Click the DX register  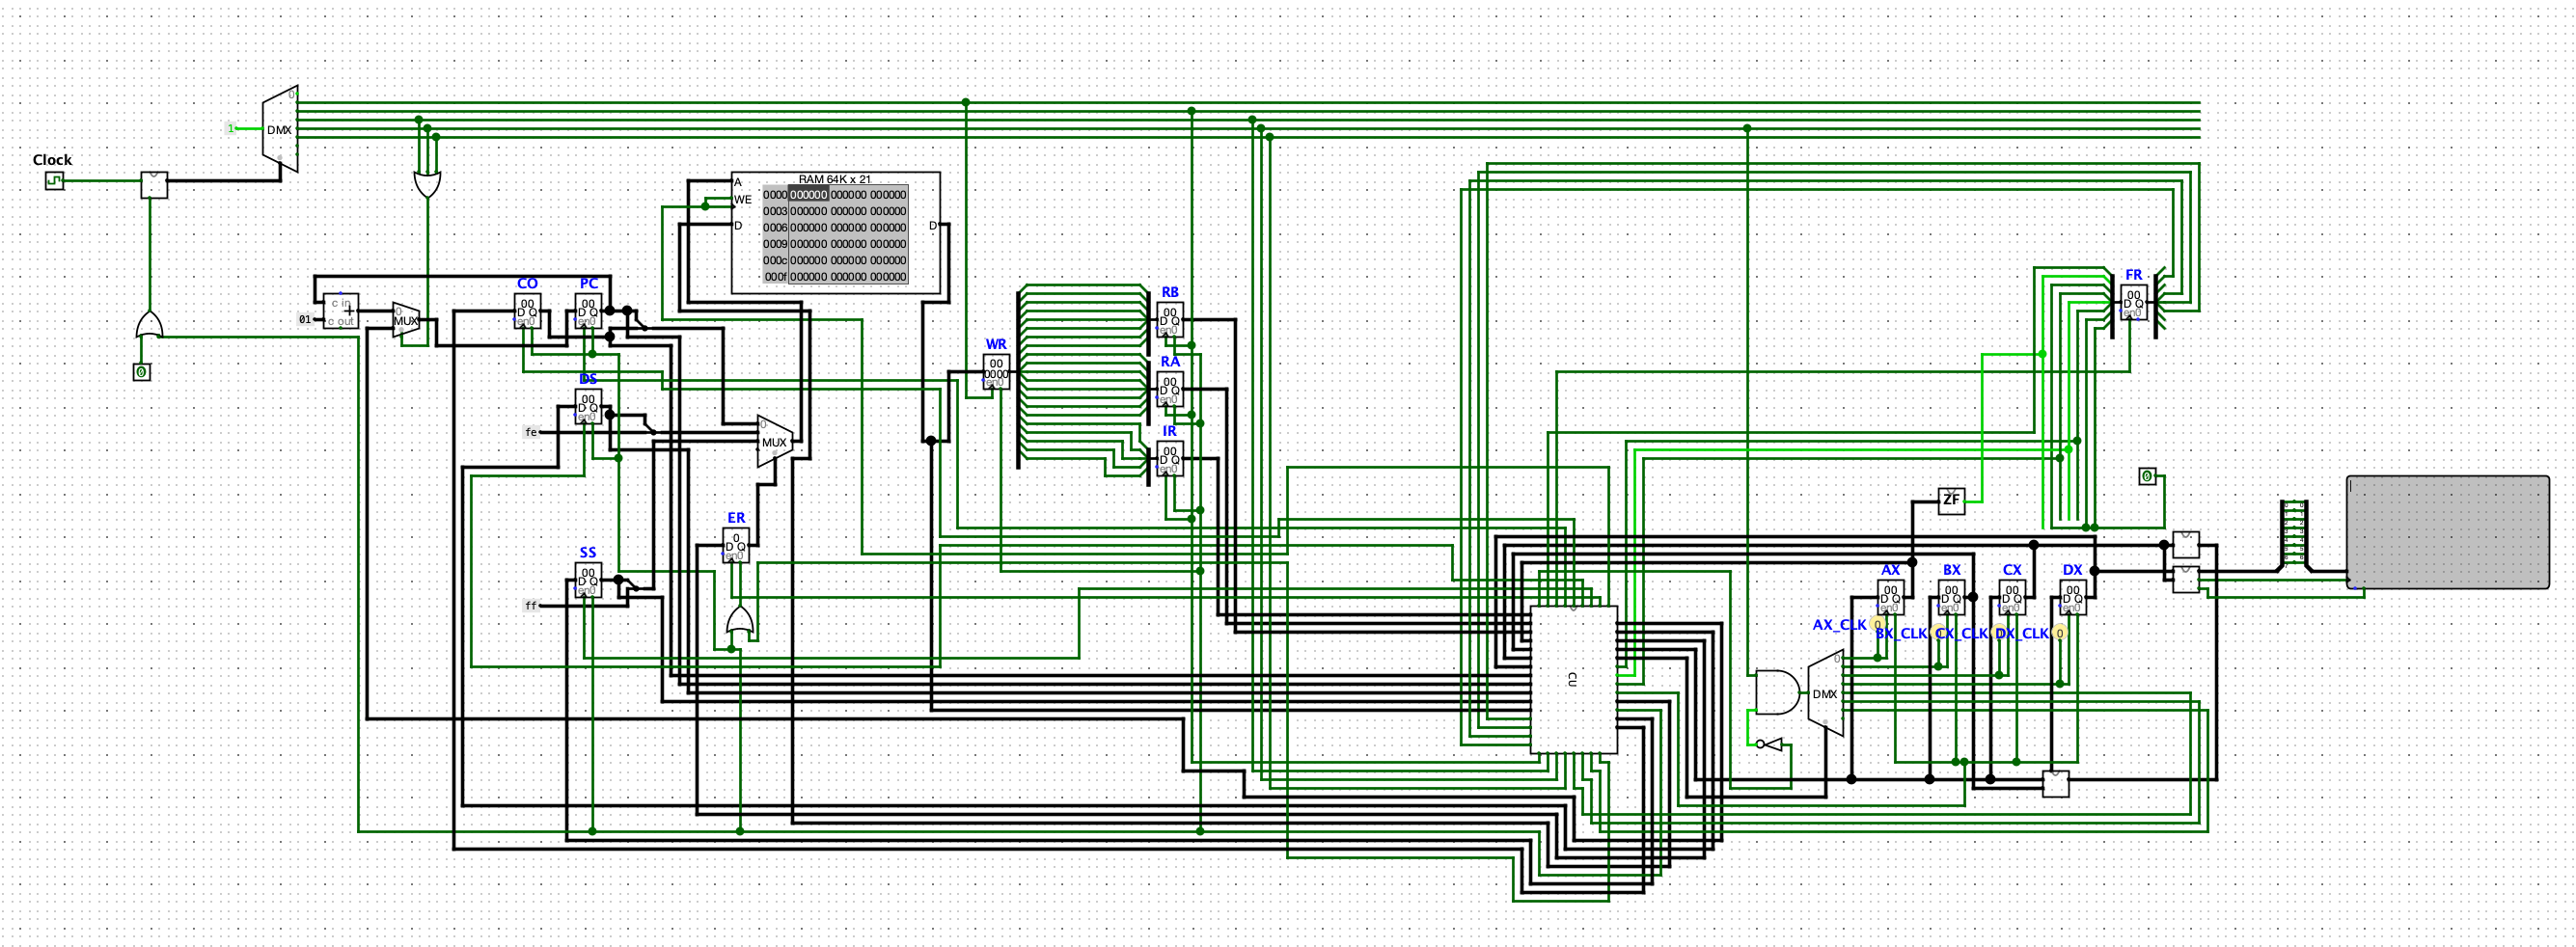pos(2072,597)
